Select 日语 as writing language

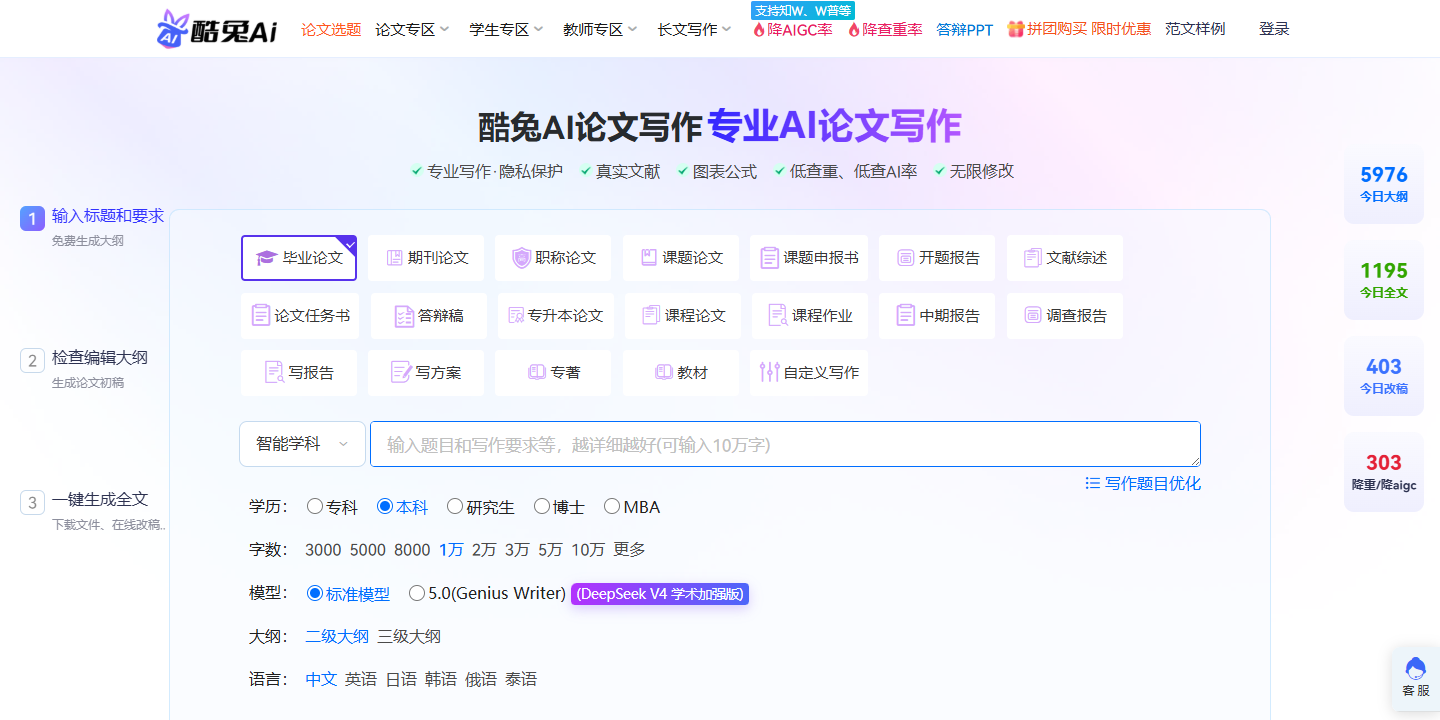coord(401,679)
